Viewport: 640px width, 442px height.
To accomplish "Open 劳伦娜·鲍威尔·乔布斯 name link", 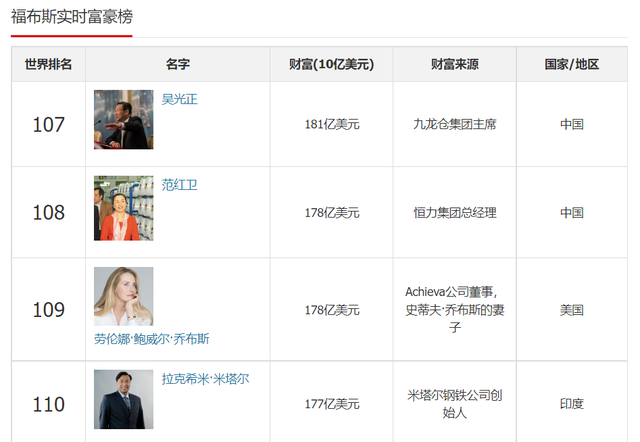I will pos(151,339).
